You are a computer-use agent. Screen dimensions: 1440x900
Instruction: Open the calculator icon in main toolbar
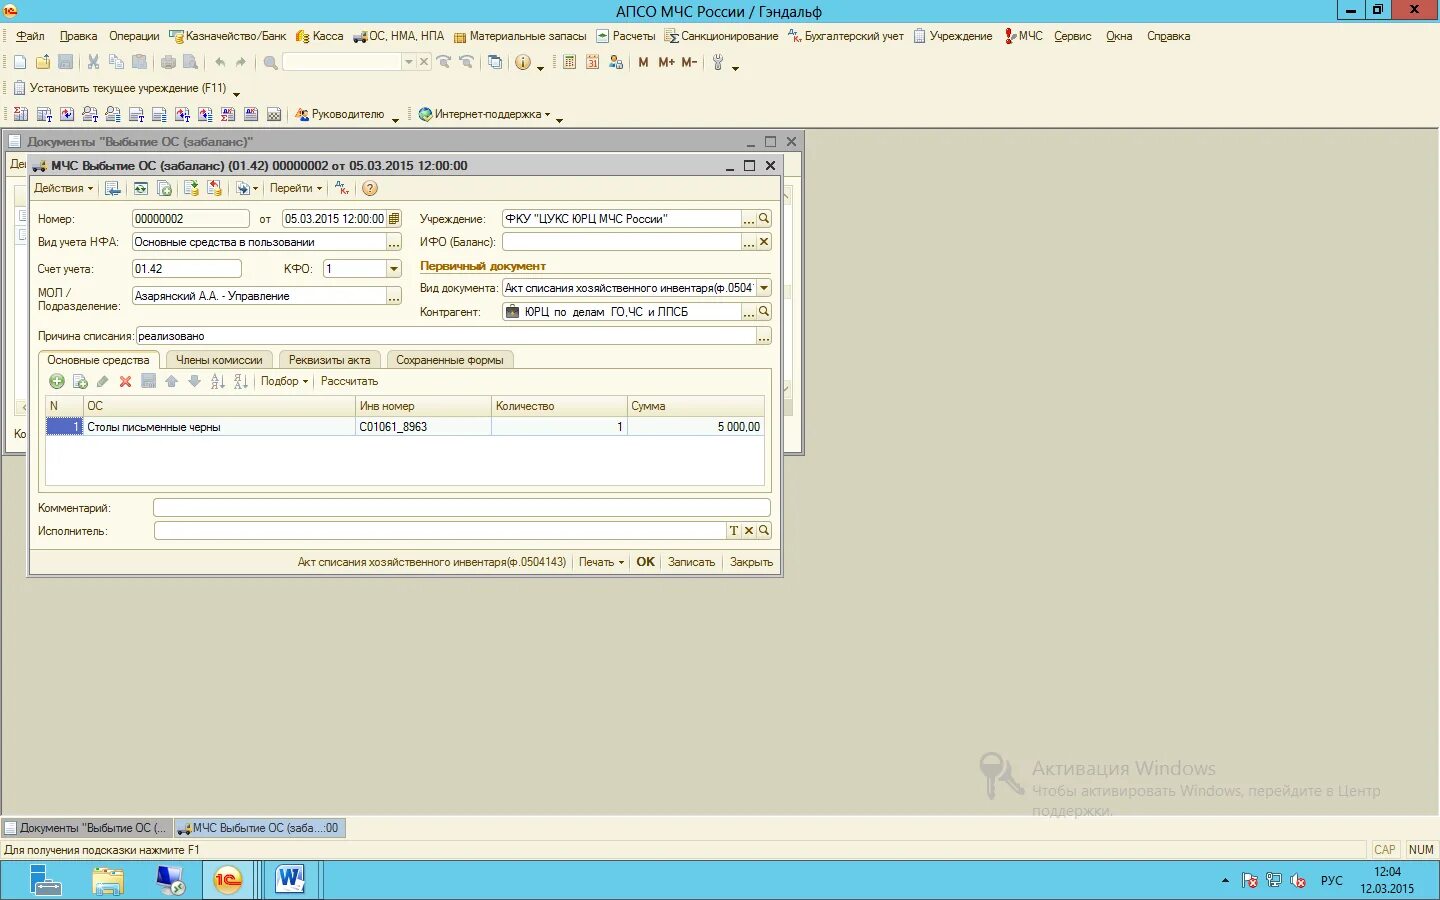click(x=569, y=62)
